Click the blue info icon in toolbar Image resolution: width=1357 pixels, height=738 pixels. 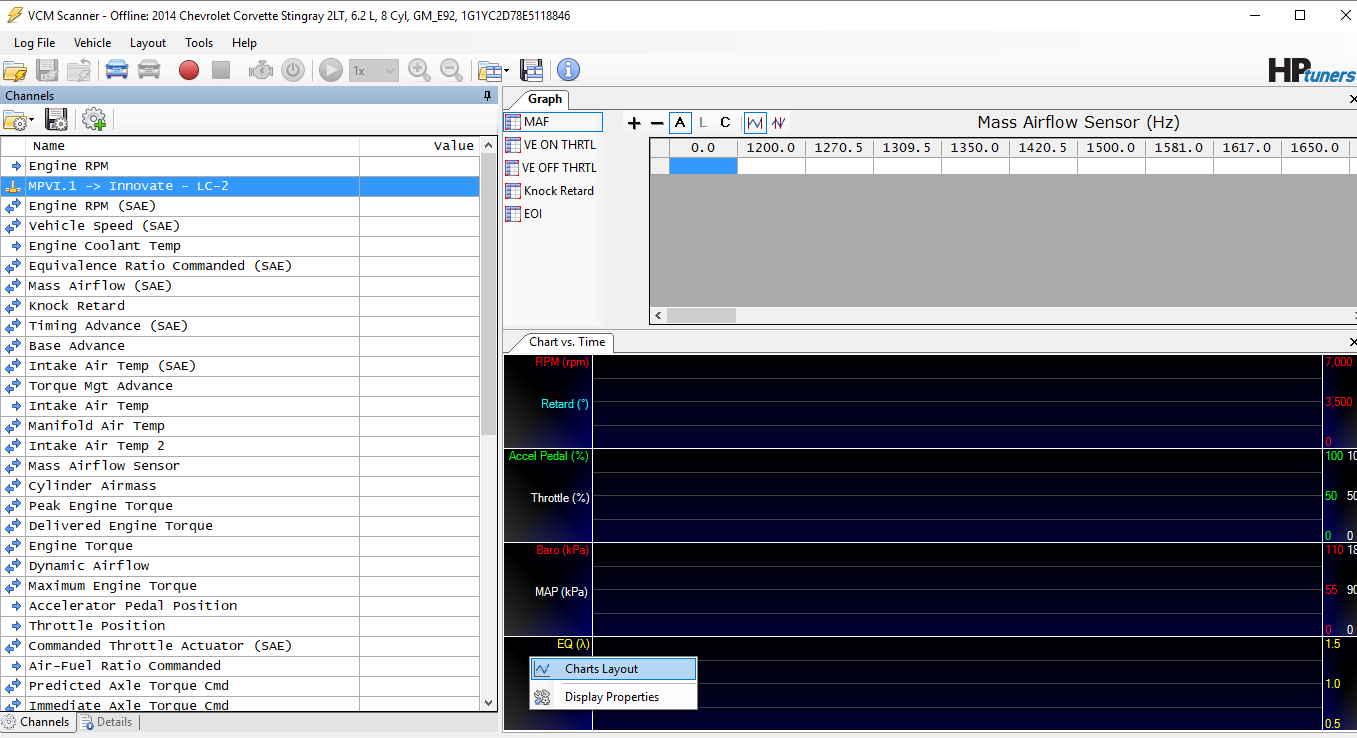point(568,70)
